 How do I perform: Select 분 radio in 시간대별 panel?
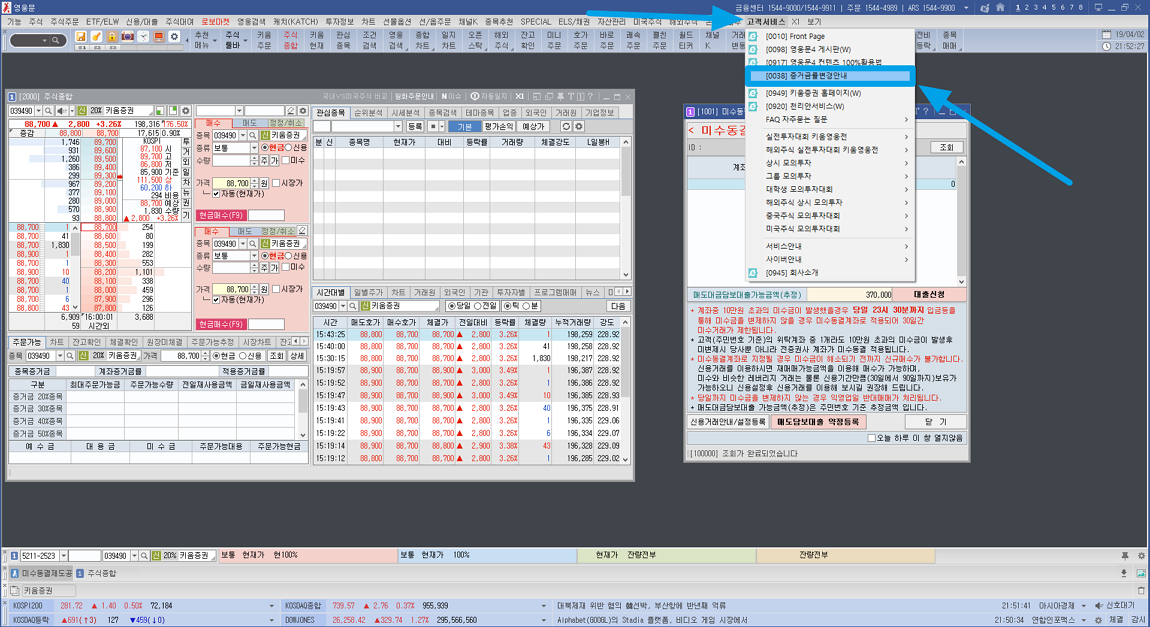click(525, 306)
